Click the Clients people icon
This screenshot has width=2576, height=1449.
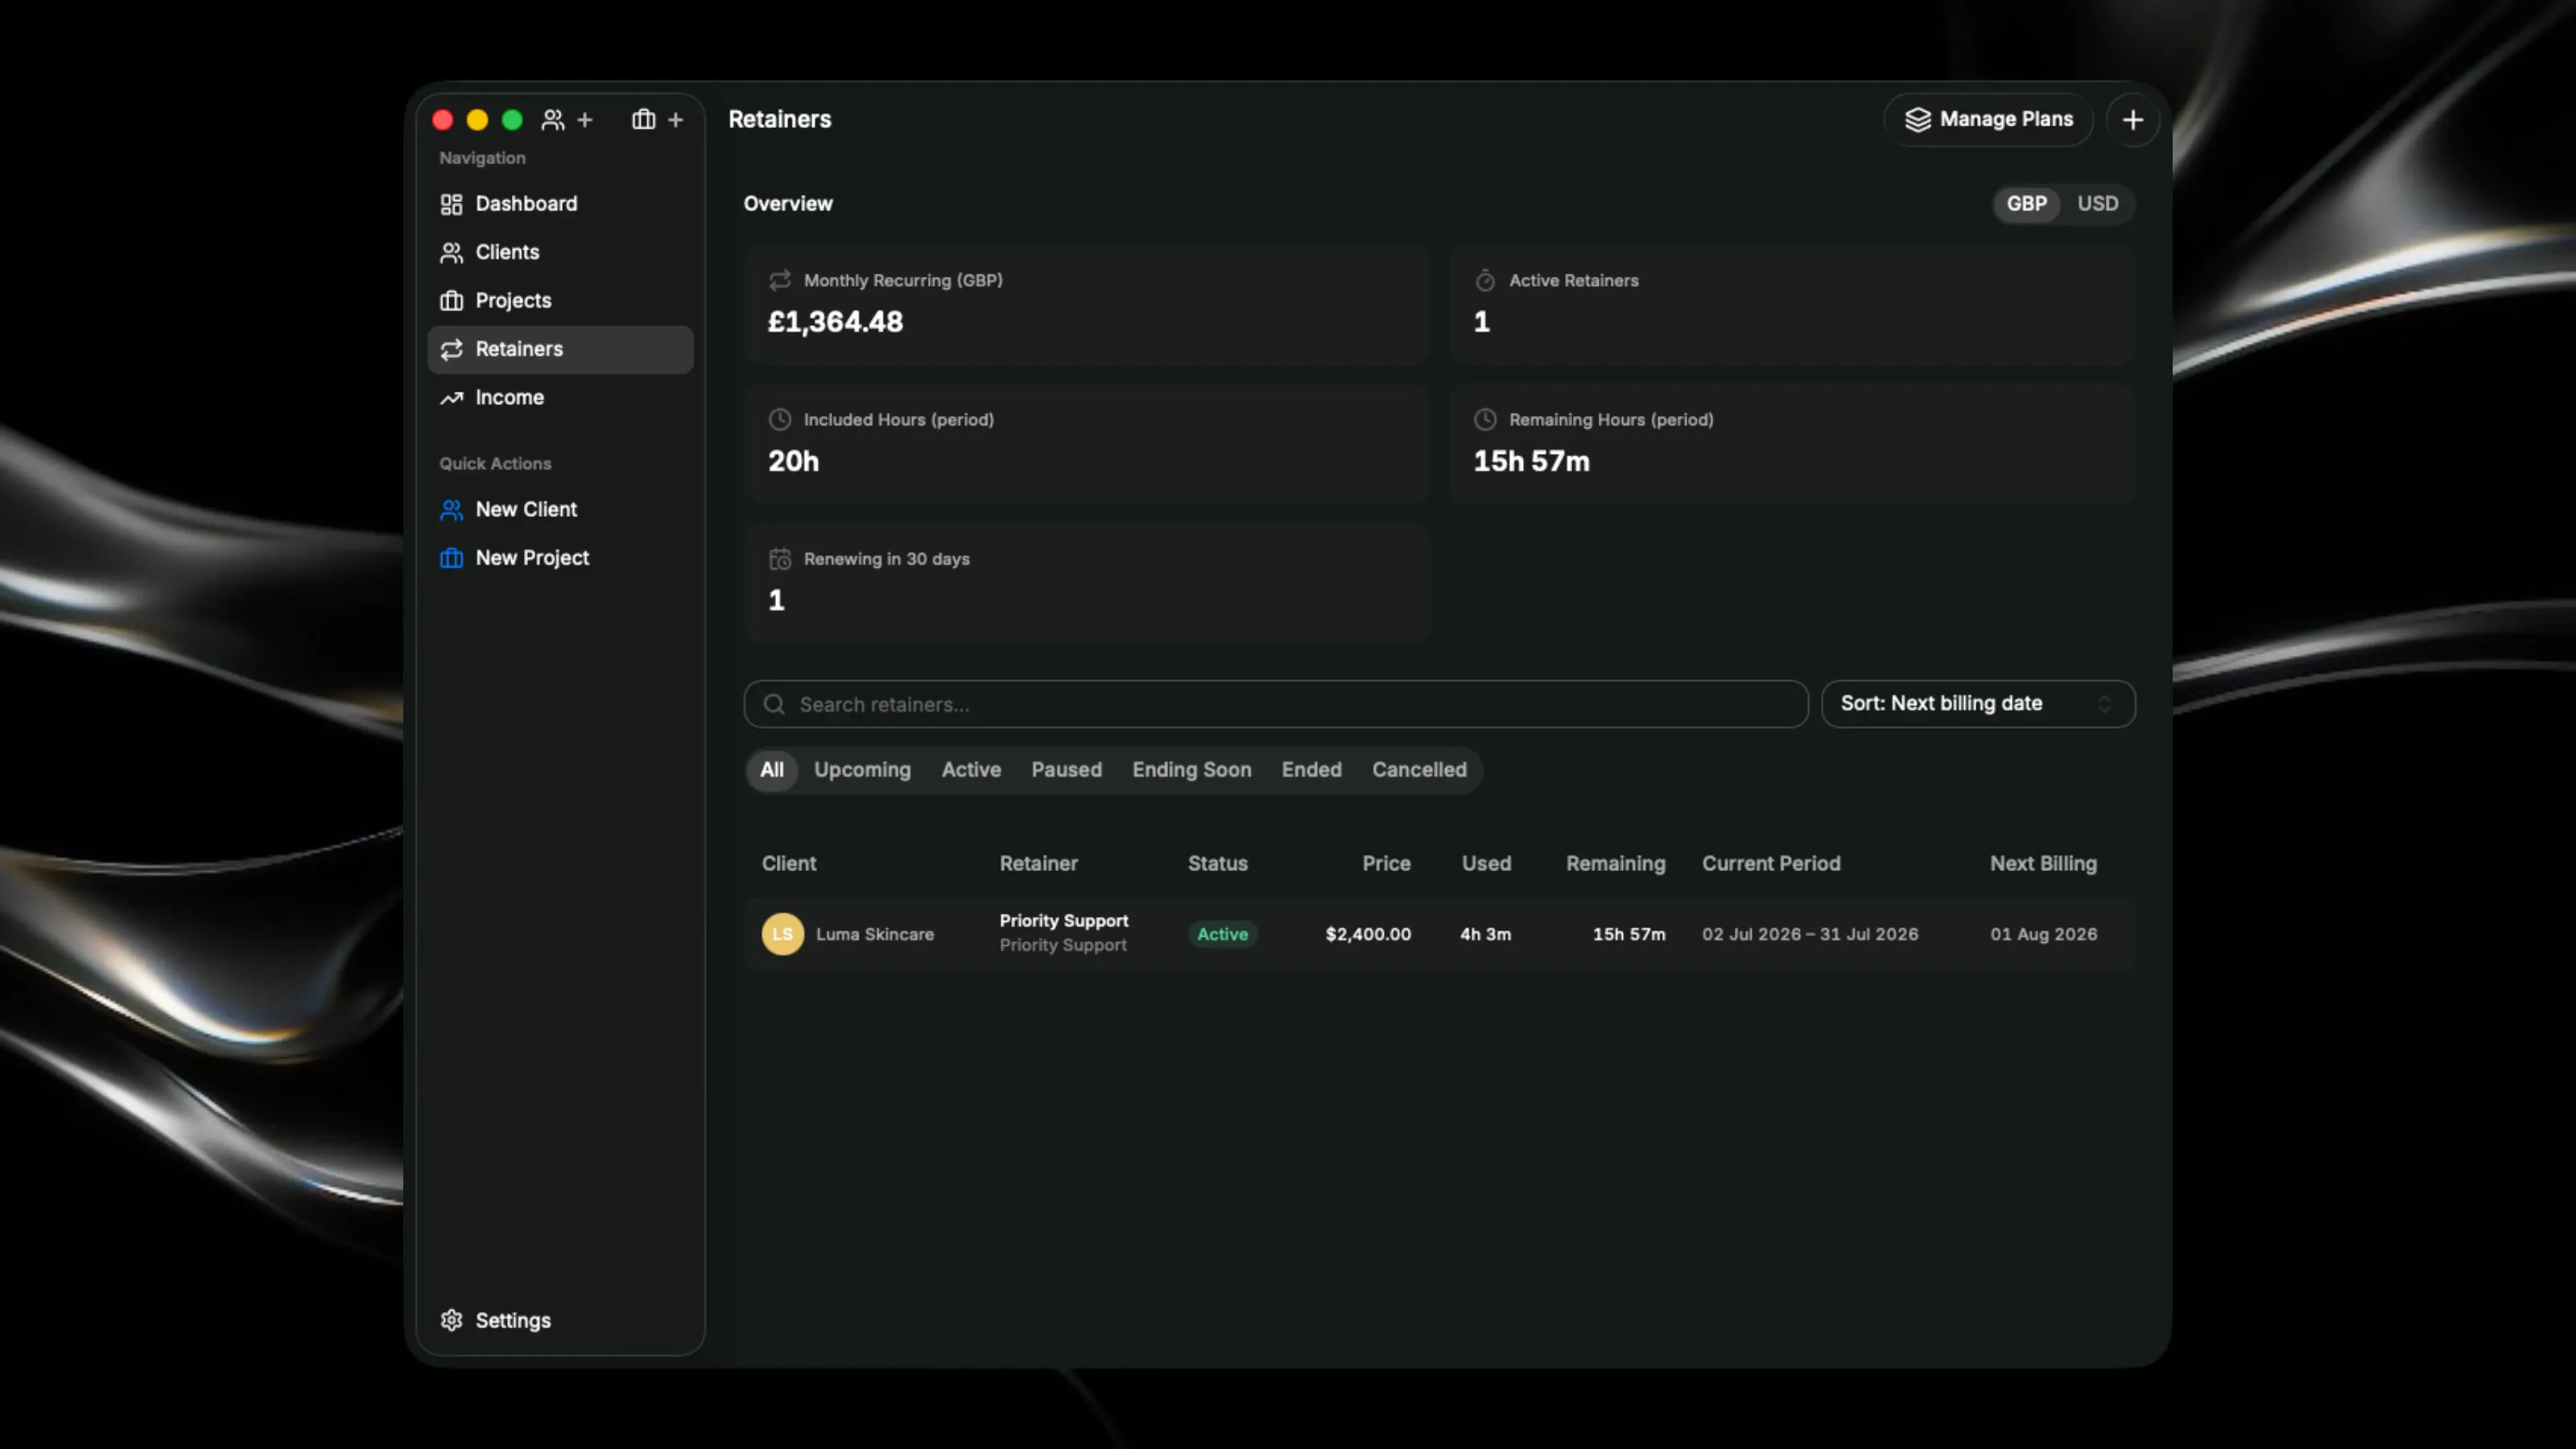tap(452, 252)
